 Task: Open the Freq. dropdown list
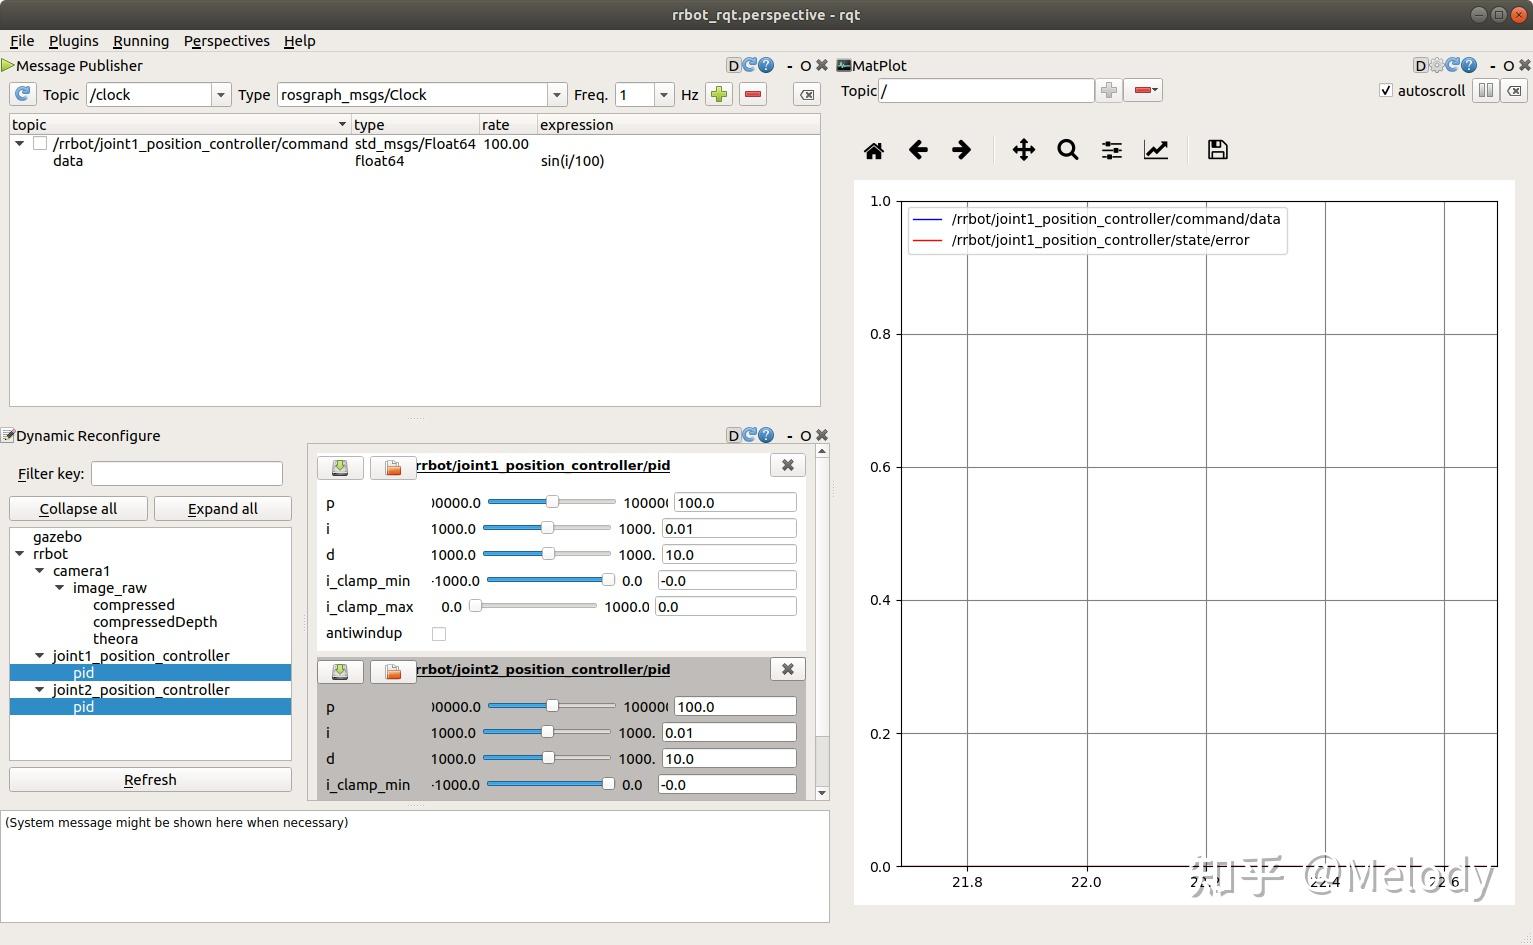[x=663, y=94]
